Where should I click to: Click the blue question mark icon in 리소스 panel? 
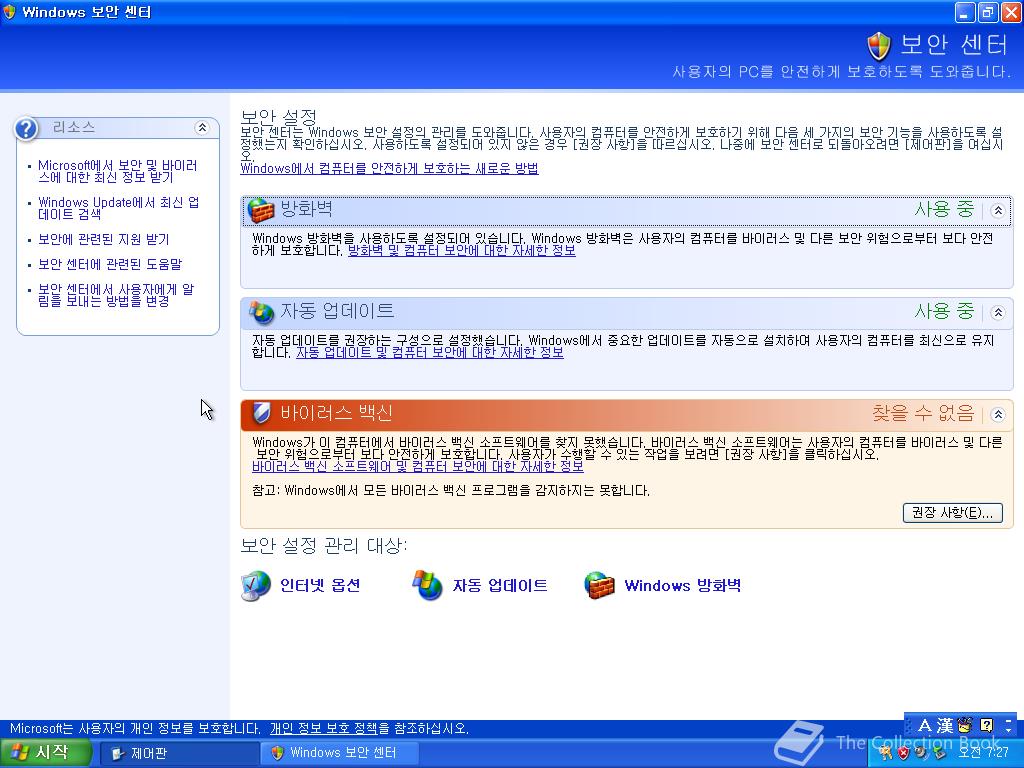[26, 129]
